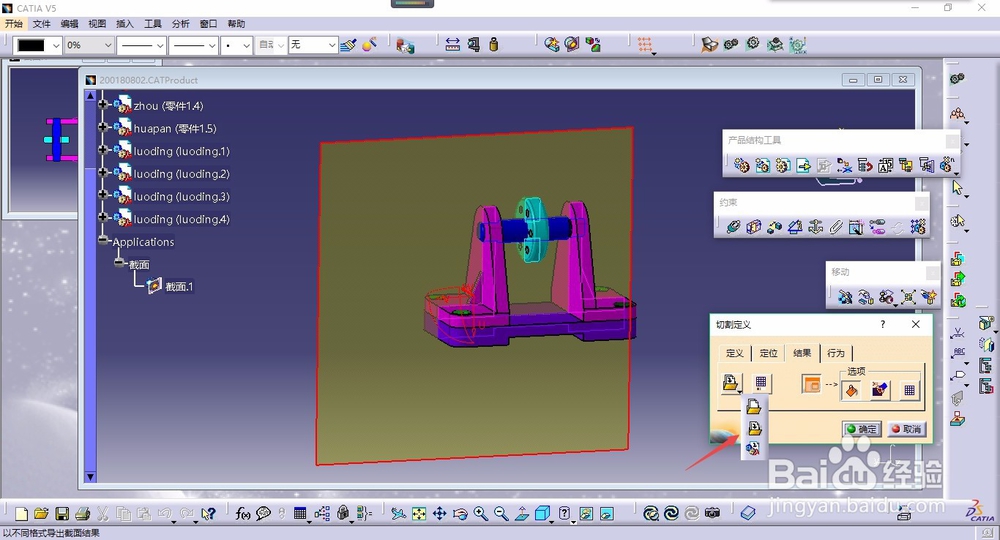
Task: Select the Rotate view tool
Action: pos(460,514)
